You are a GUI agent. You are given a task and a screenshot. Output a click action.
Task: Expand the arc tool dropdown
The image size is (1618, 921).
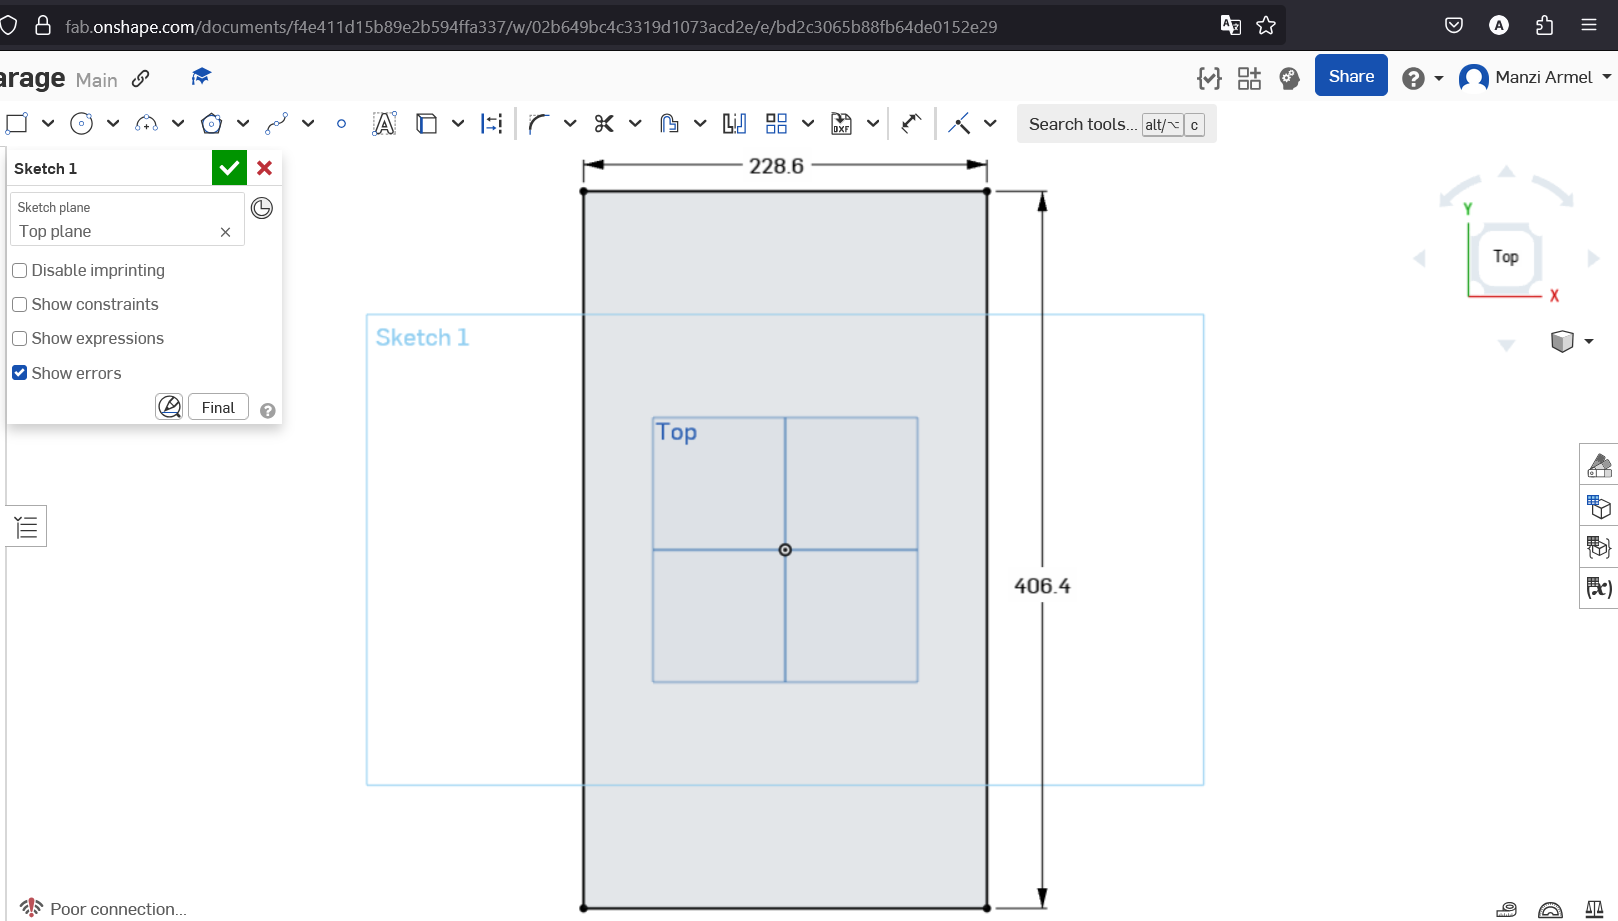tap(178, 123)
